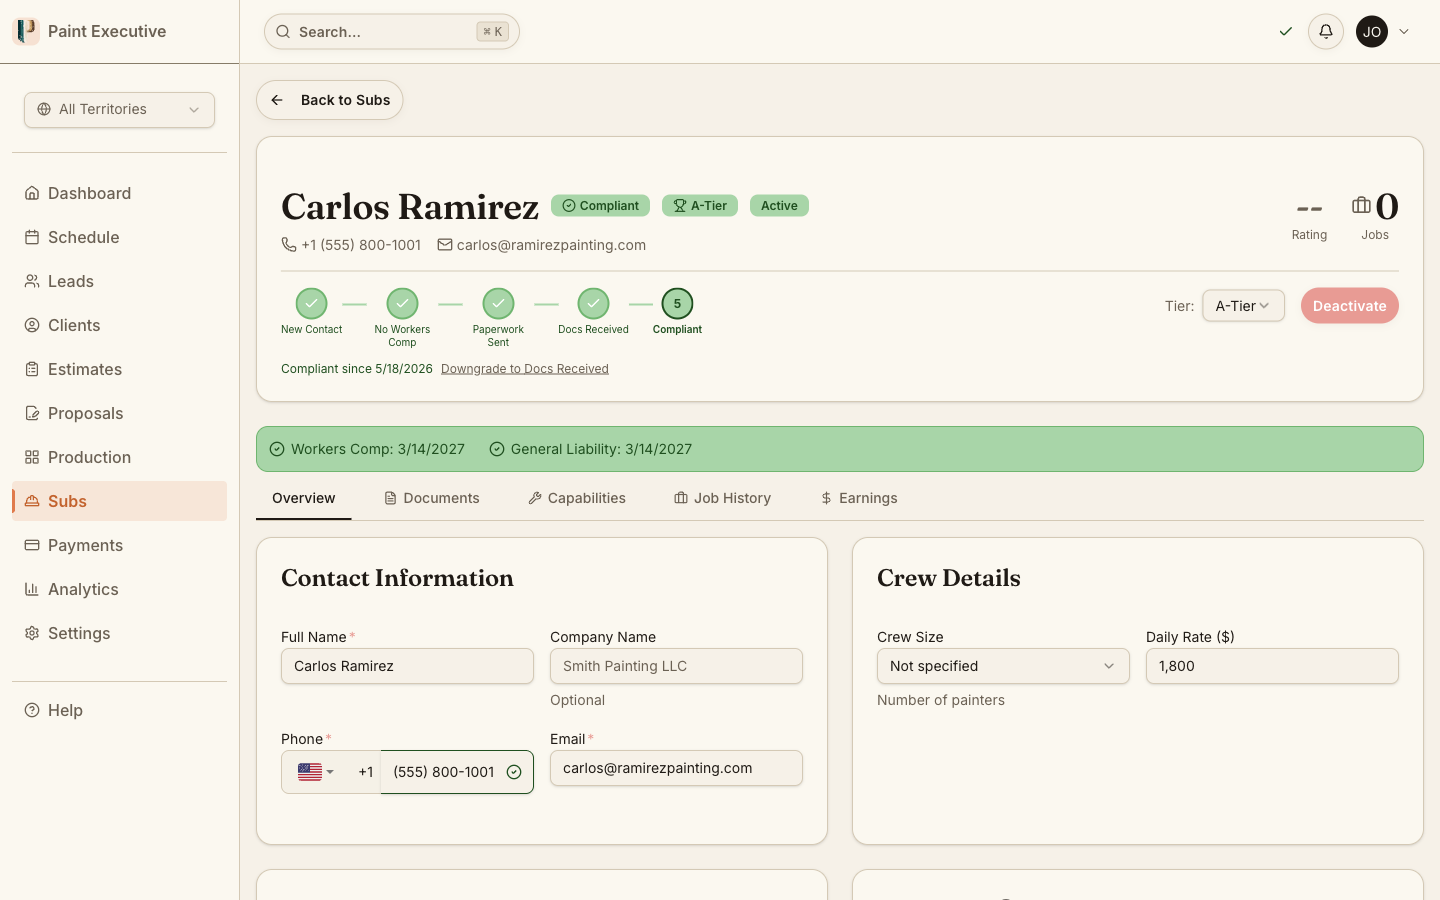Click the Production grid icon
The image size is (1440, 900).
32,457
